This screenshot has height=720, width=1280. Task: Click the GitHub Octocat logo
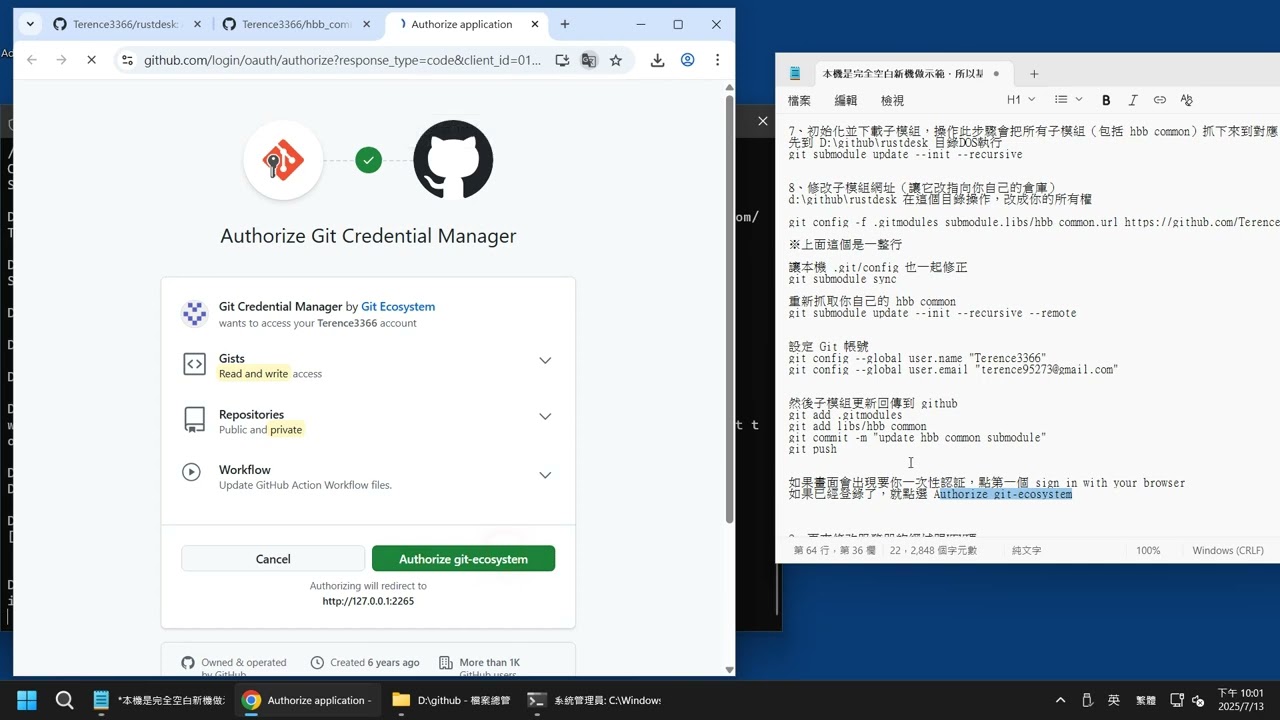453,160
